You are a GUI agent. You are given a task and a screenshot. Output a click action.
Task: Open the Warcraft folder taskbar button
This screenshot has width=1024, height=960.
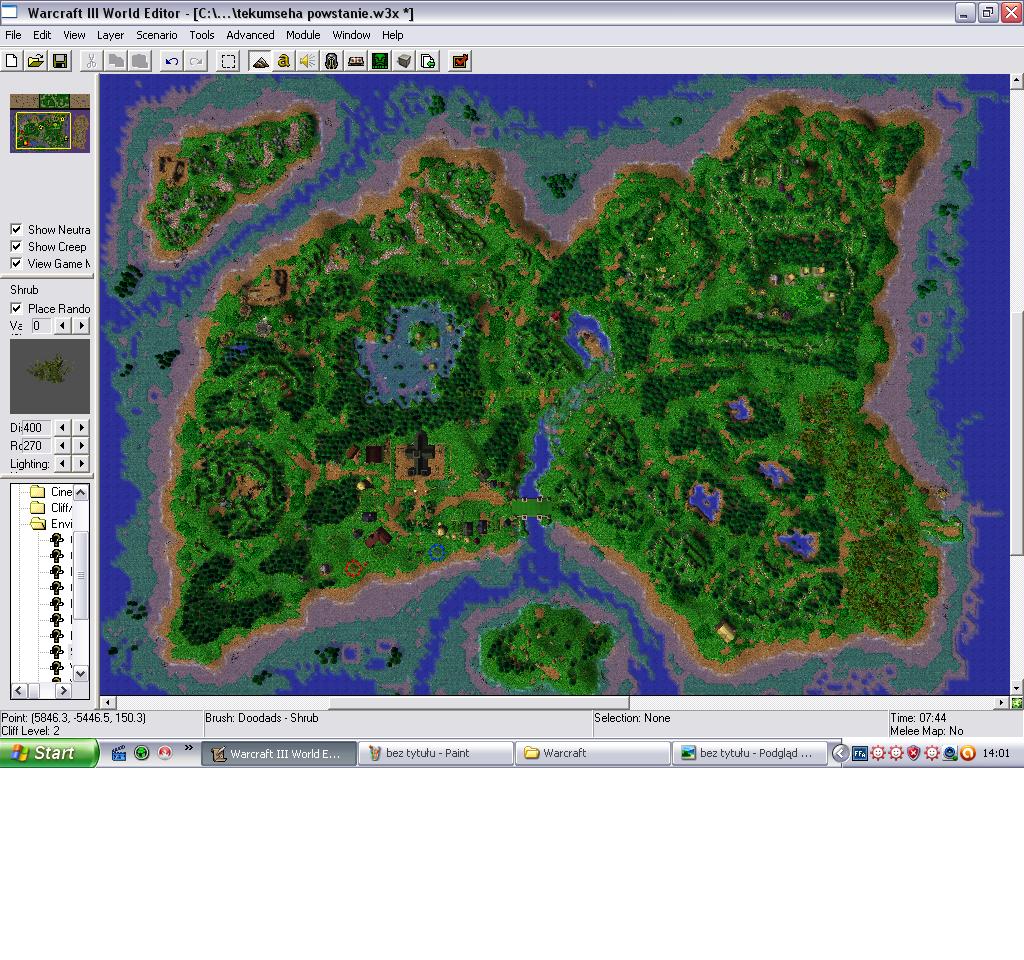[593, 753]
